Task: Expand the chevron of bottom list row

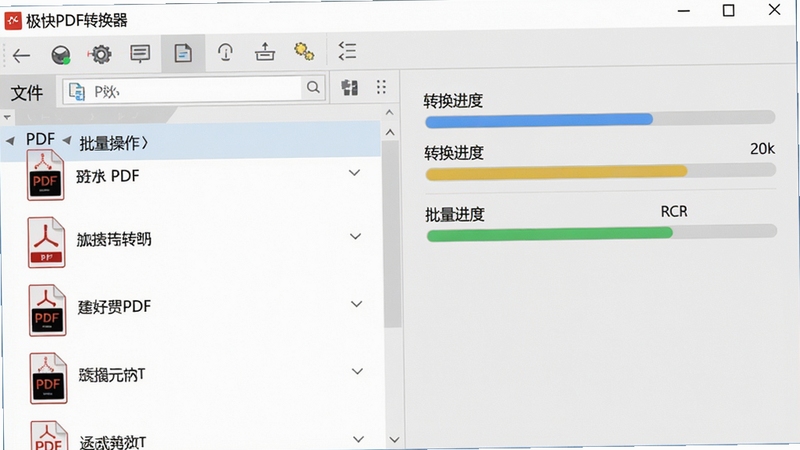Action: coord(359,439)
